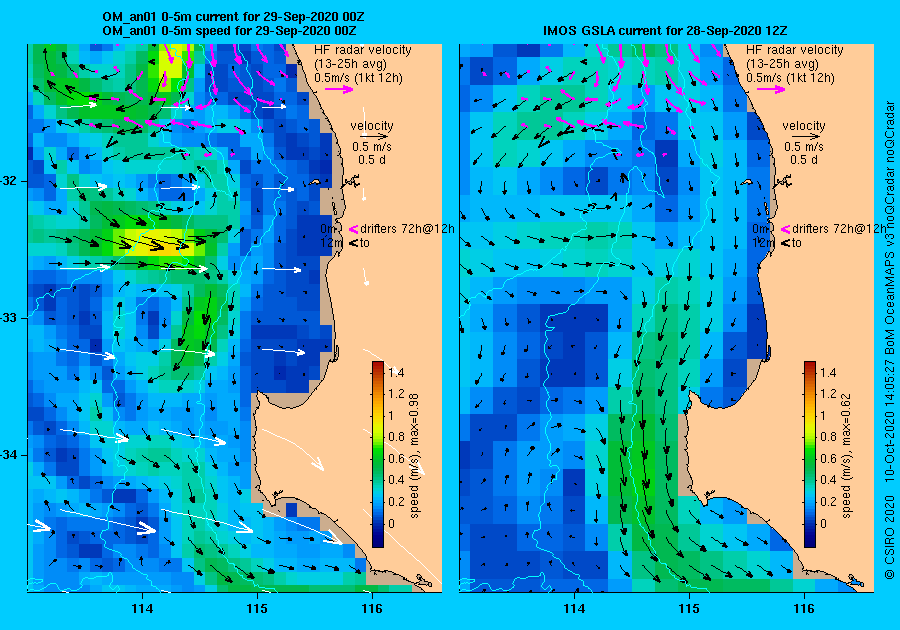Click 'HF radar velocity' label in GSLA panel

pos(795,50)
